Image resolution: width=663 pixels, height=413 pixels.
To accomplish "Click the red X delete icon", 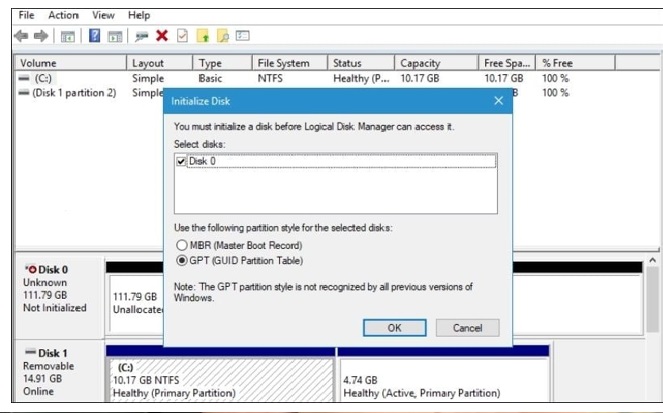I will point(161,36).
